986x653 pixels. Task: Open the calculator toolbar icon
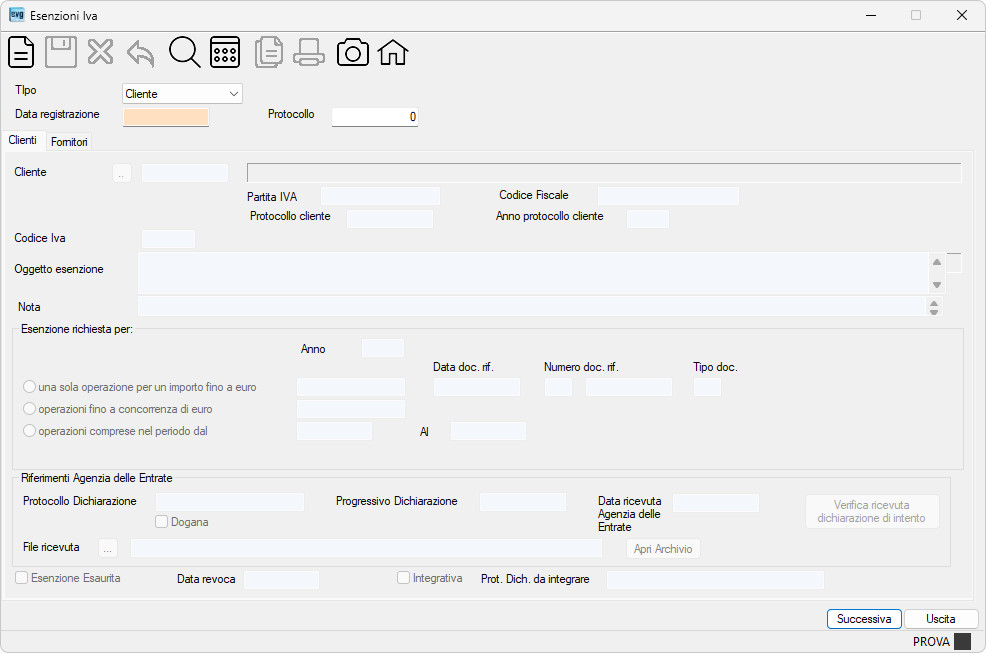click(225, 52)
